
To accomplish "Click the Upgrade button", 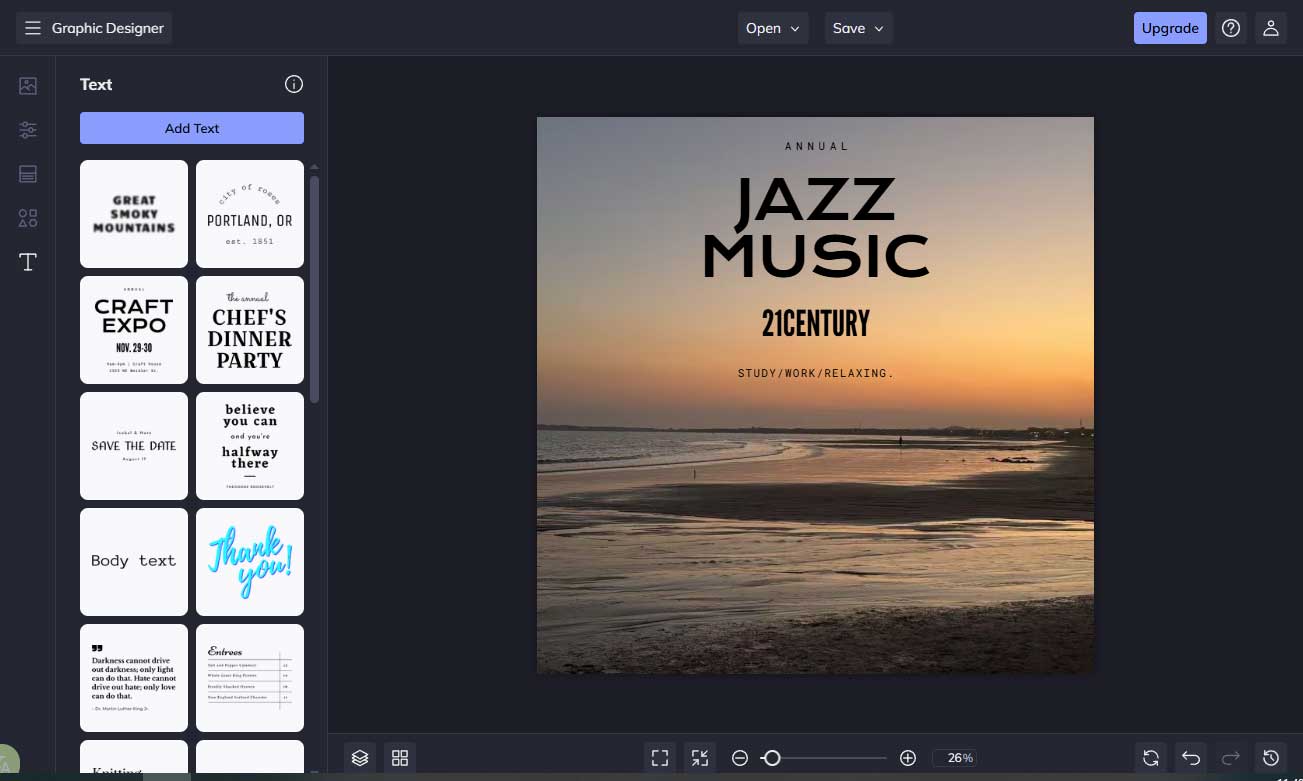I will (1170, 28).
